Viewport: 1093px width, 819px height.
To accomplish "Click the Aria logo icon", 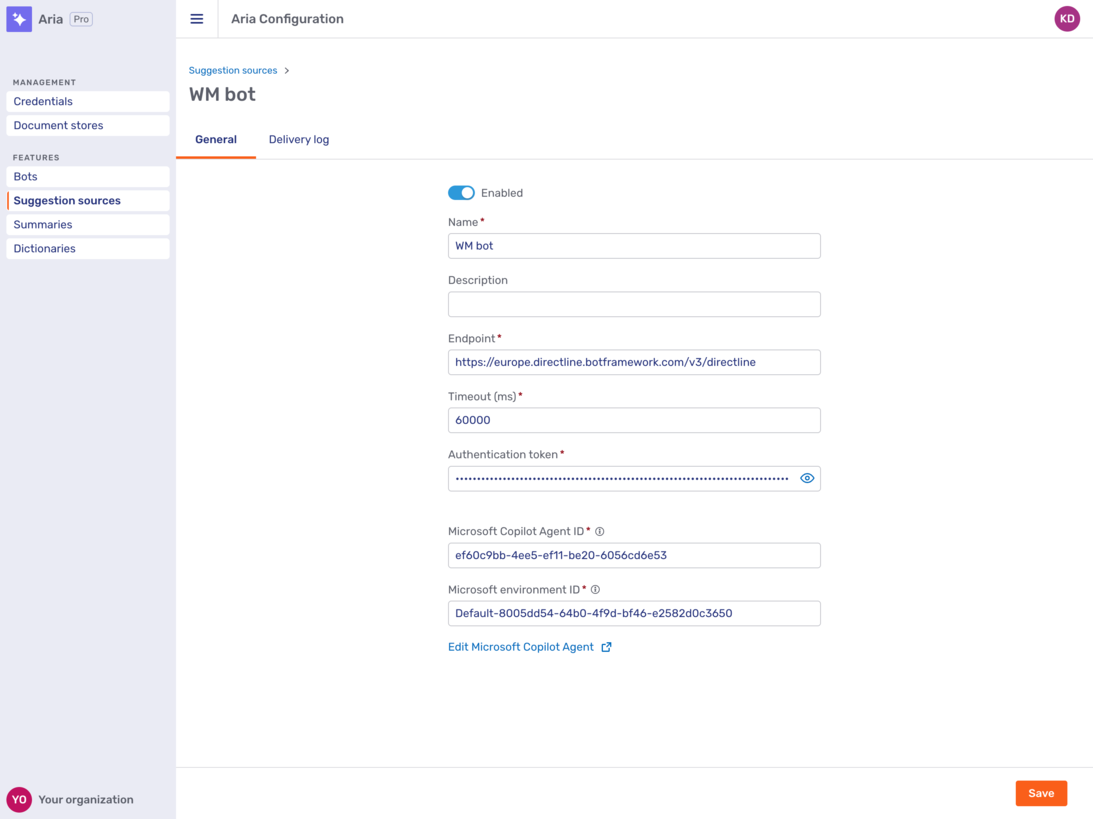I will tap(19, 19).
